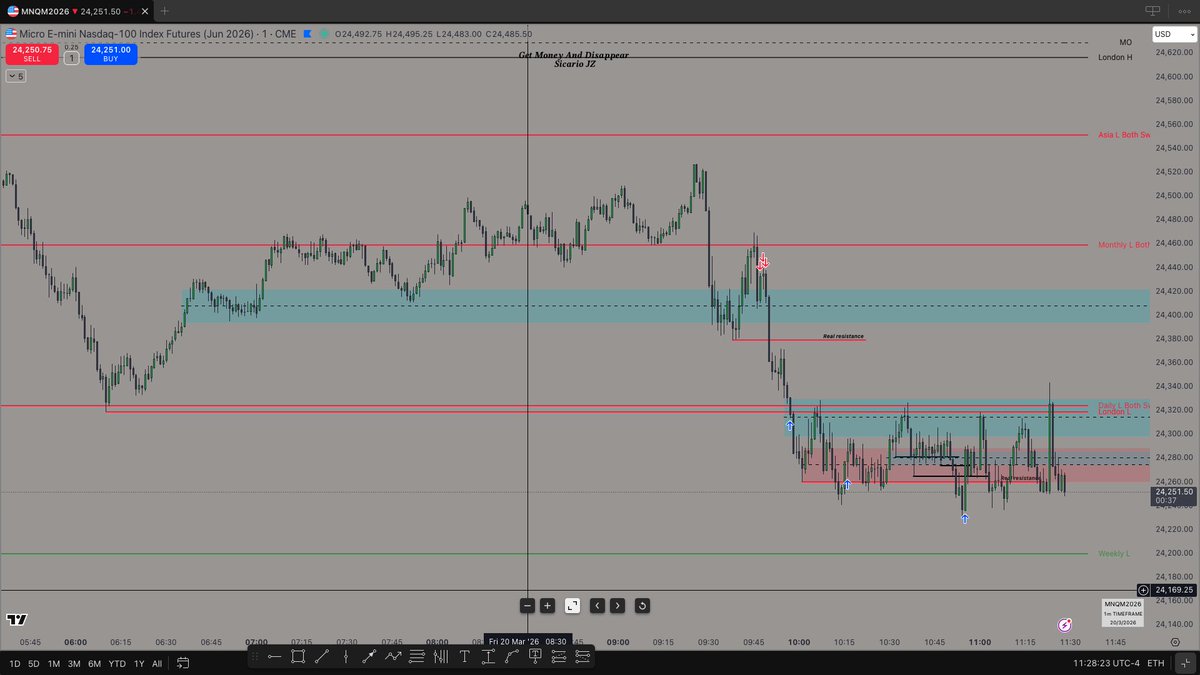Open the three-dots more menu

[x=1182, y=9]
